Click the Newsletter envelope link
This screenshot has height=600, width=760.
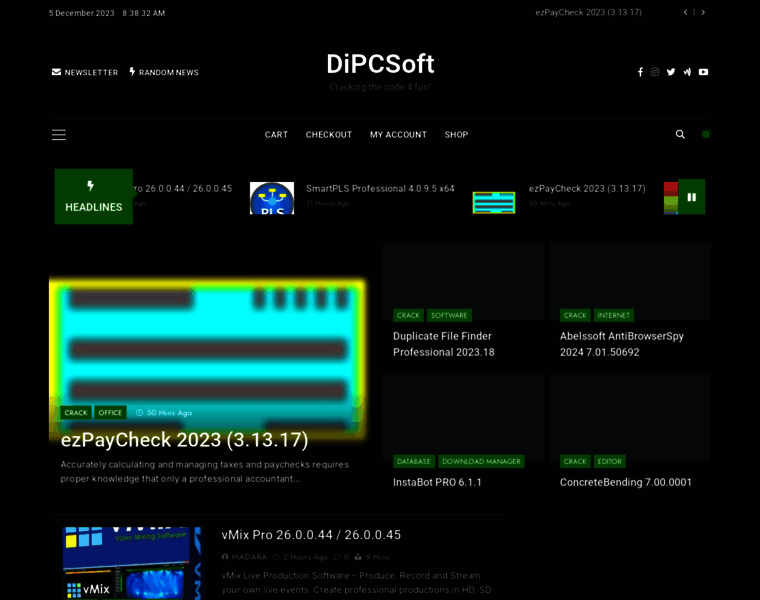point(85,72)
